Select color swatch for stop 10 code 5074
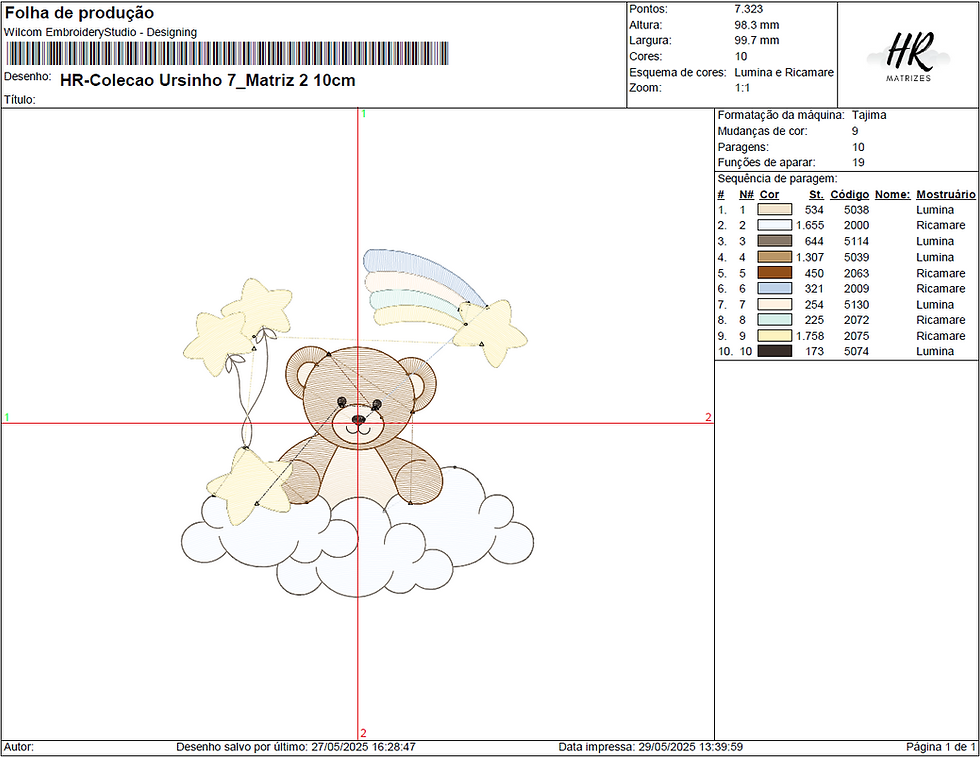Image resolution: width=980 pixels, height=757 pixels. point(774,351)
